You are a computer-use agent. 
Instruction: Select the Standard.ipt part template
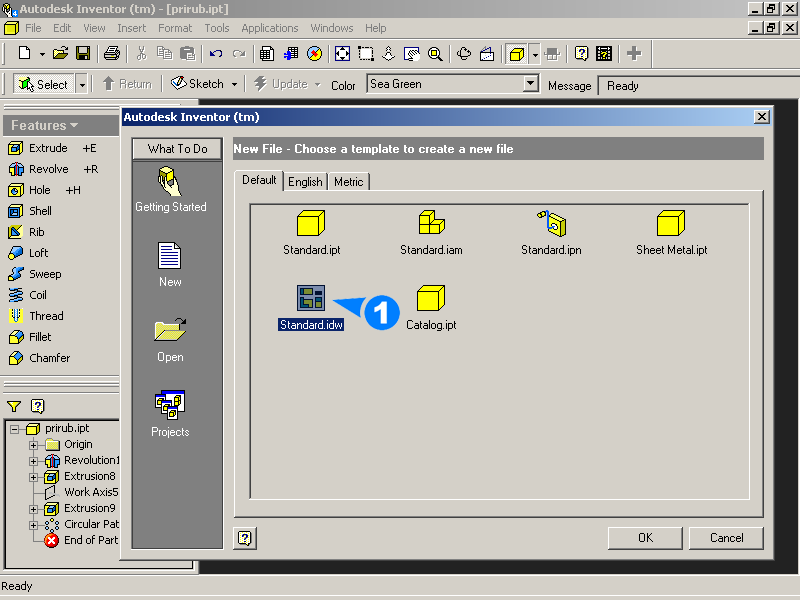[311, 224]
